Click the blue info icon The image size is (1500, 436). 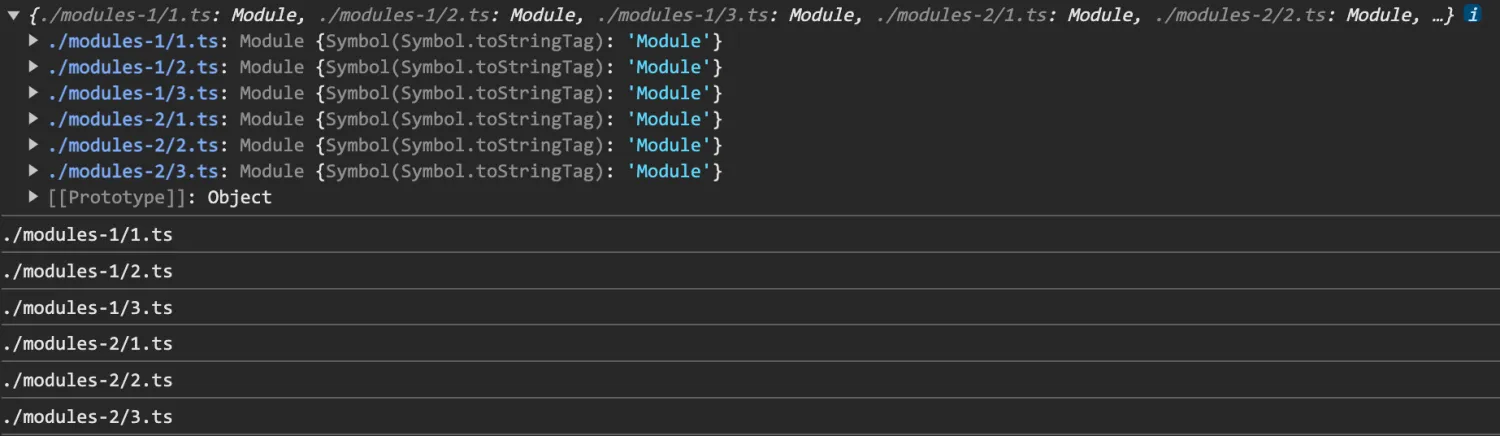pos(1473,15)
